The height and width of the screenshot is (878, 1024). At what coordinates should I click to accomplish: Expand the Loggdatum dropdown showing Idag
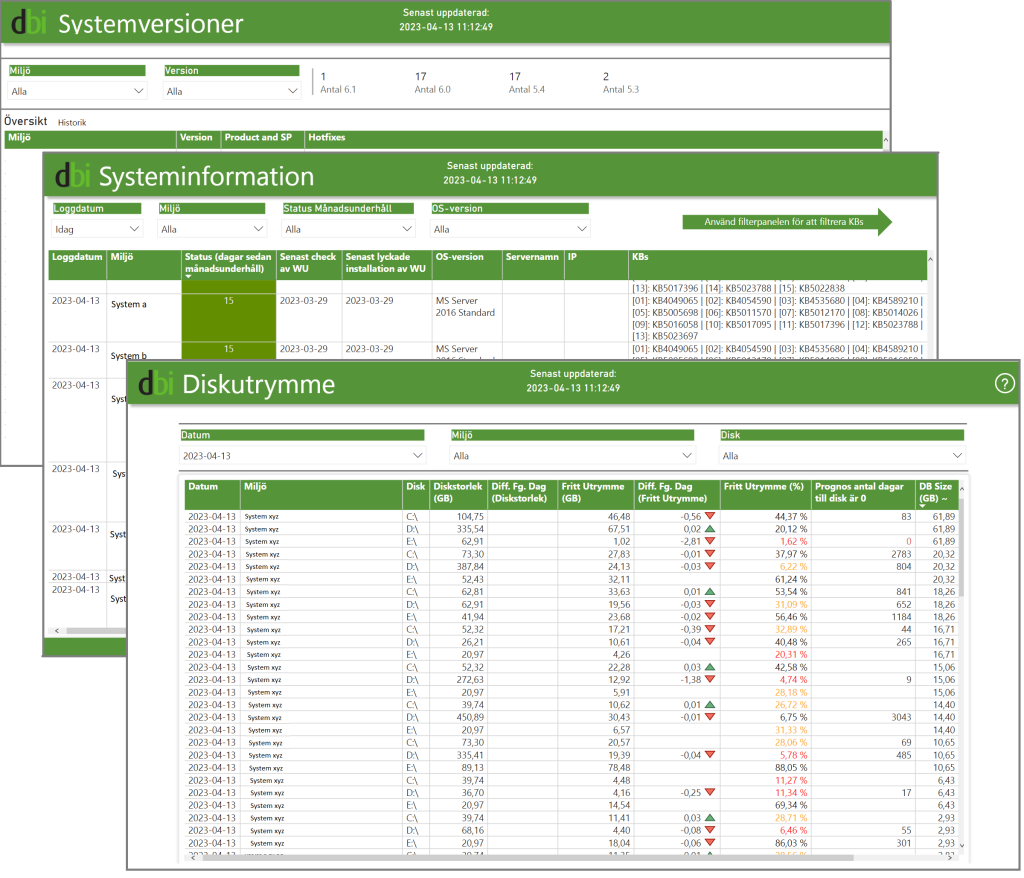pyautogui.click(x=97, y=229)
